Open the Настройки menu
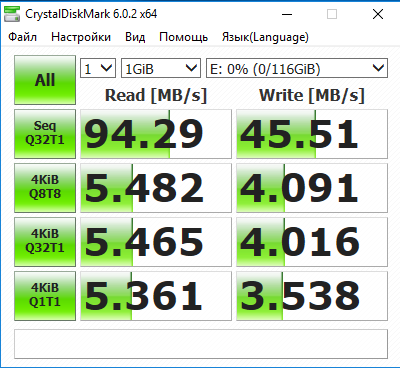The image size is (400, 368). pyautogui.click(x=81, y=37)
